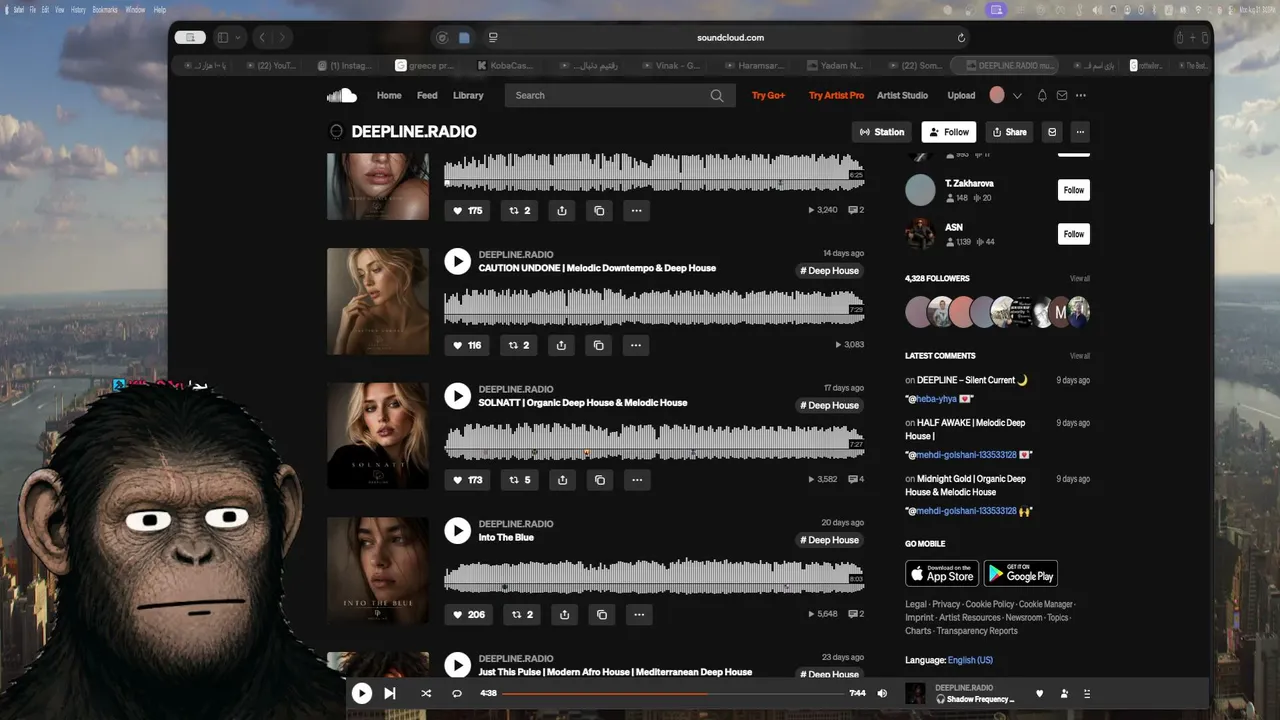Download on the App Store badge
The width and height of the screenshot is (1280, 720).
point(942,573)
